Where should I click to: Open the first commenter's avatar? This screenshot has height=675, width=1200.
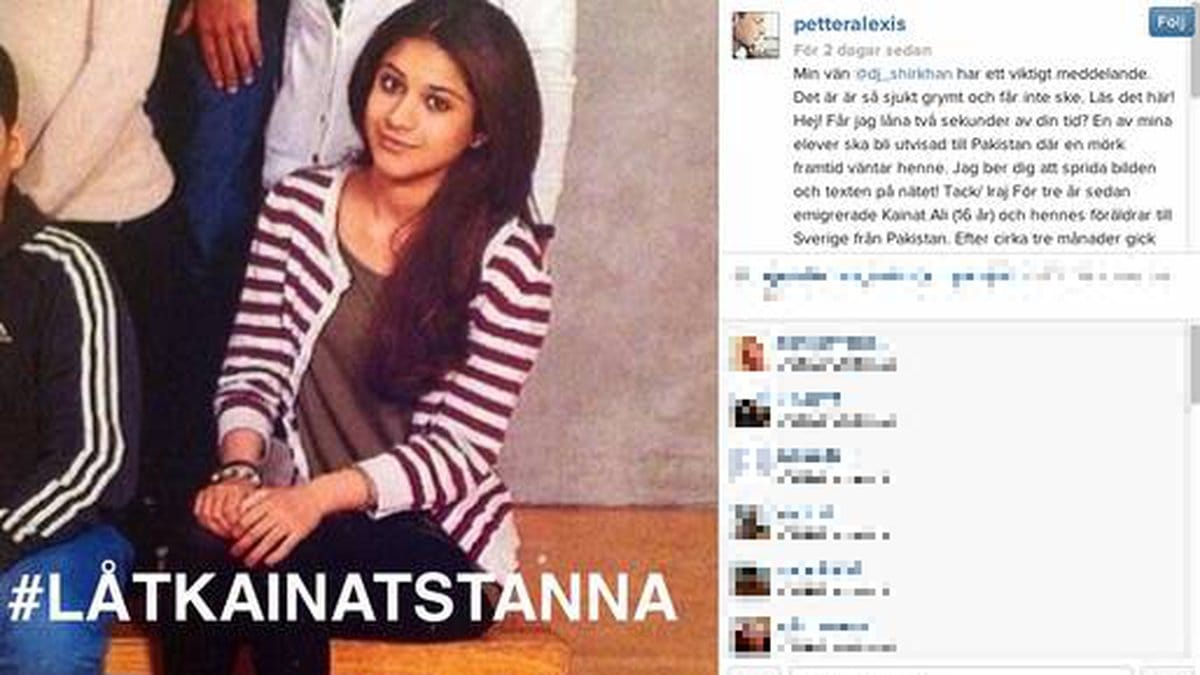750,352
